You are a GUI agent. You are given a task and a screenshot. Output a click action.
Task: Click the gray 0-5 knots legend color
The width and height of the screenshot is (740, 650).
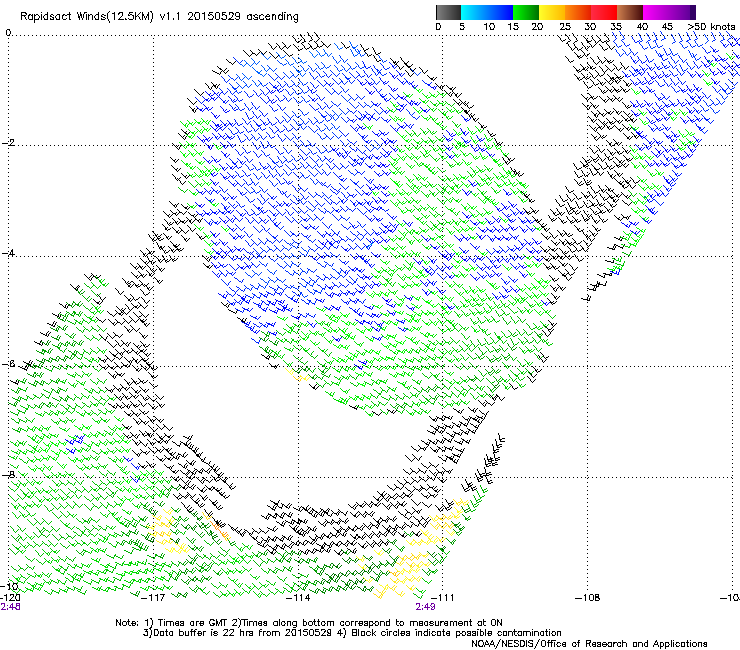[448, 12]
